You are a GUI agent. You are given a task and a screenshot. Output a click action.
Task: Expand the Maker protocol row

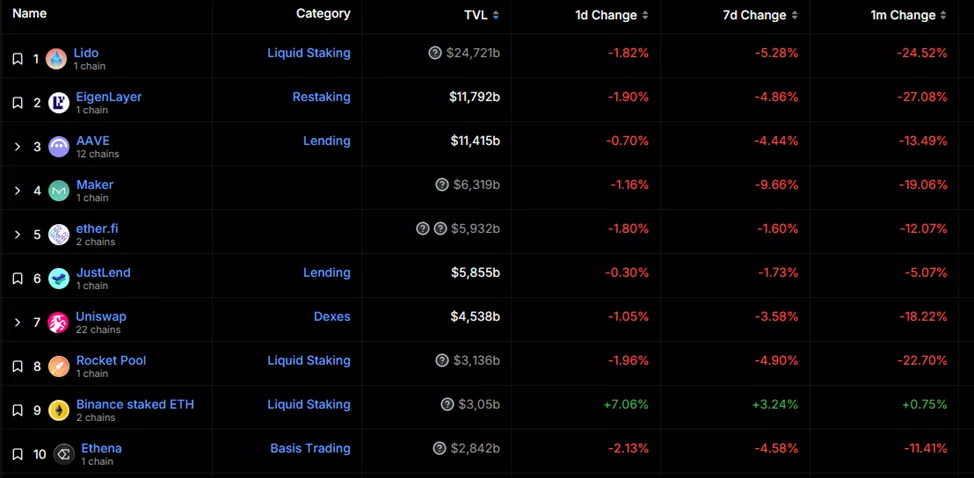(17, 191)
